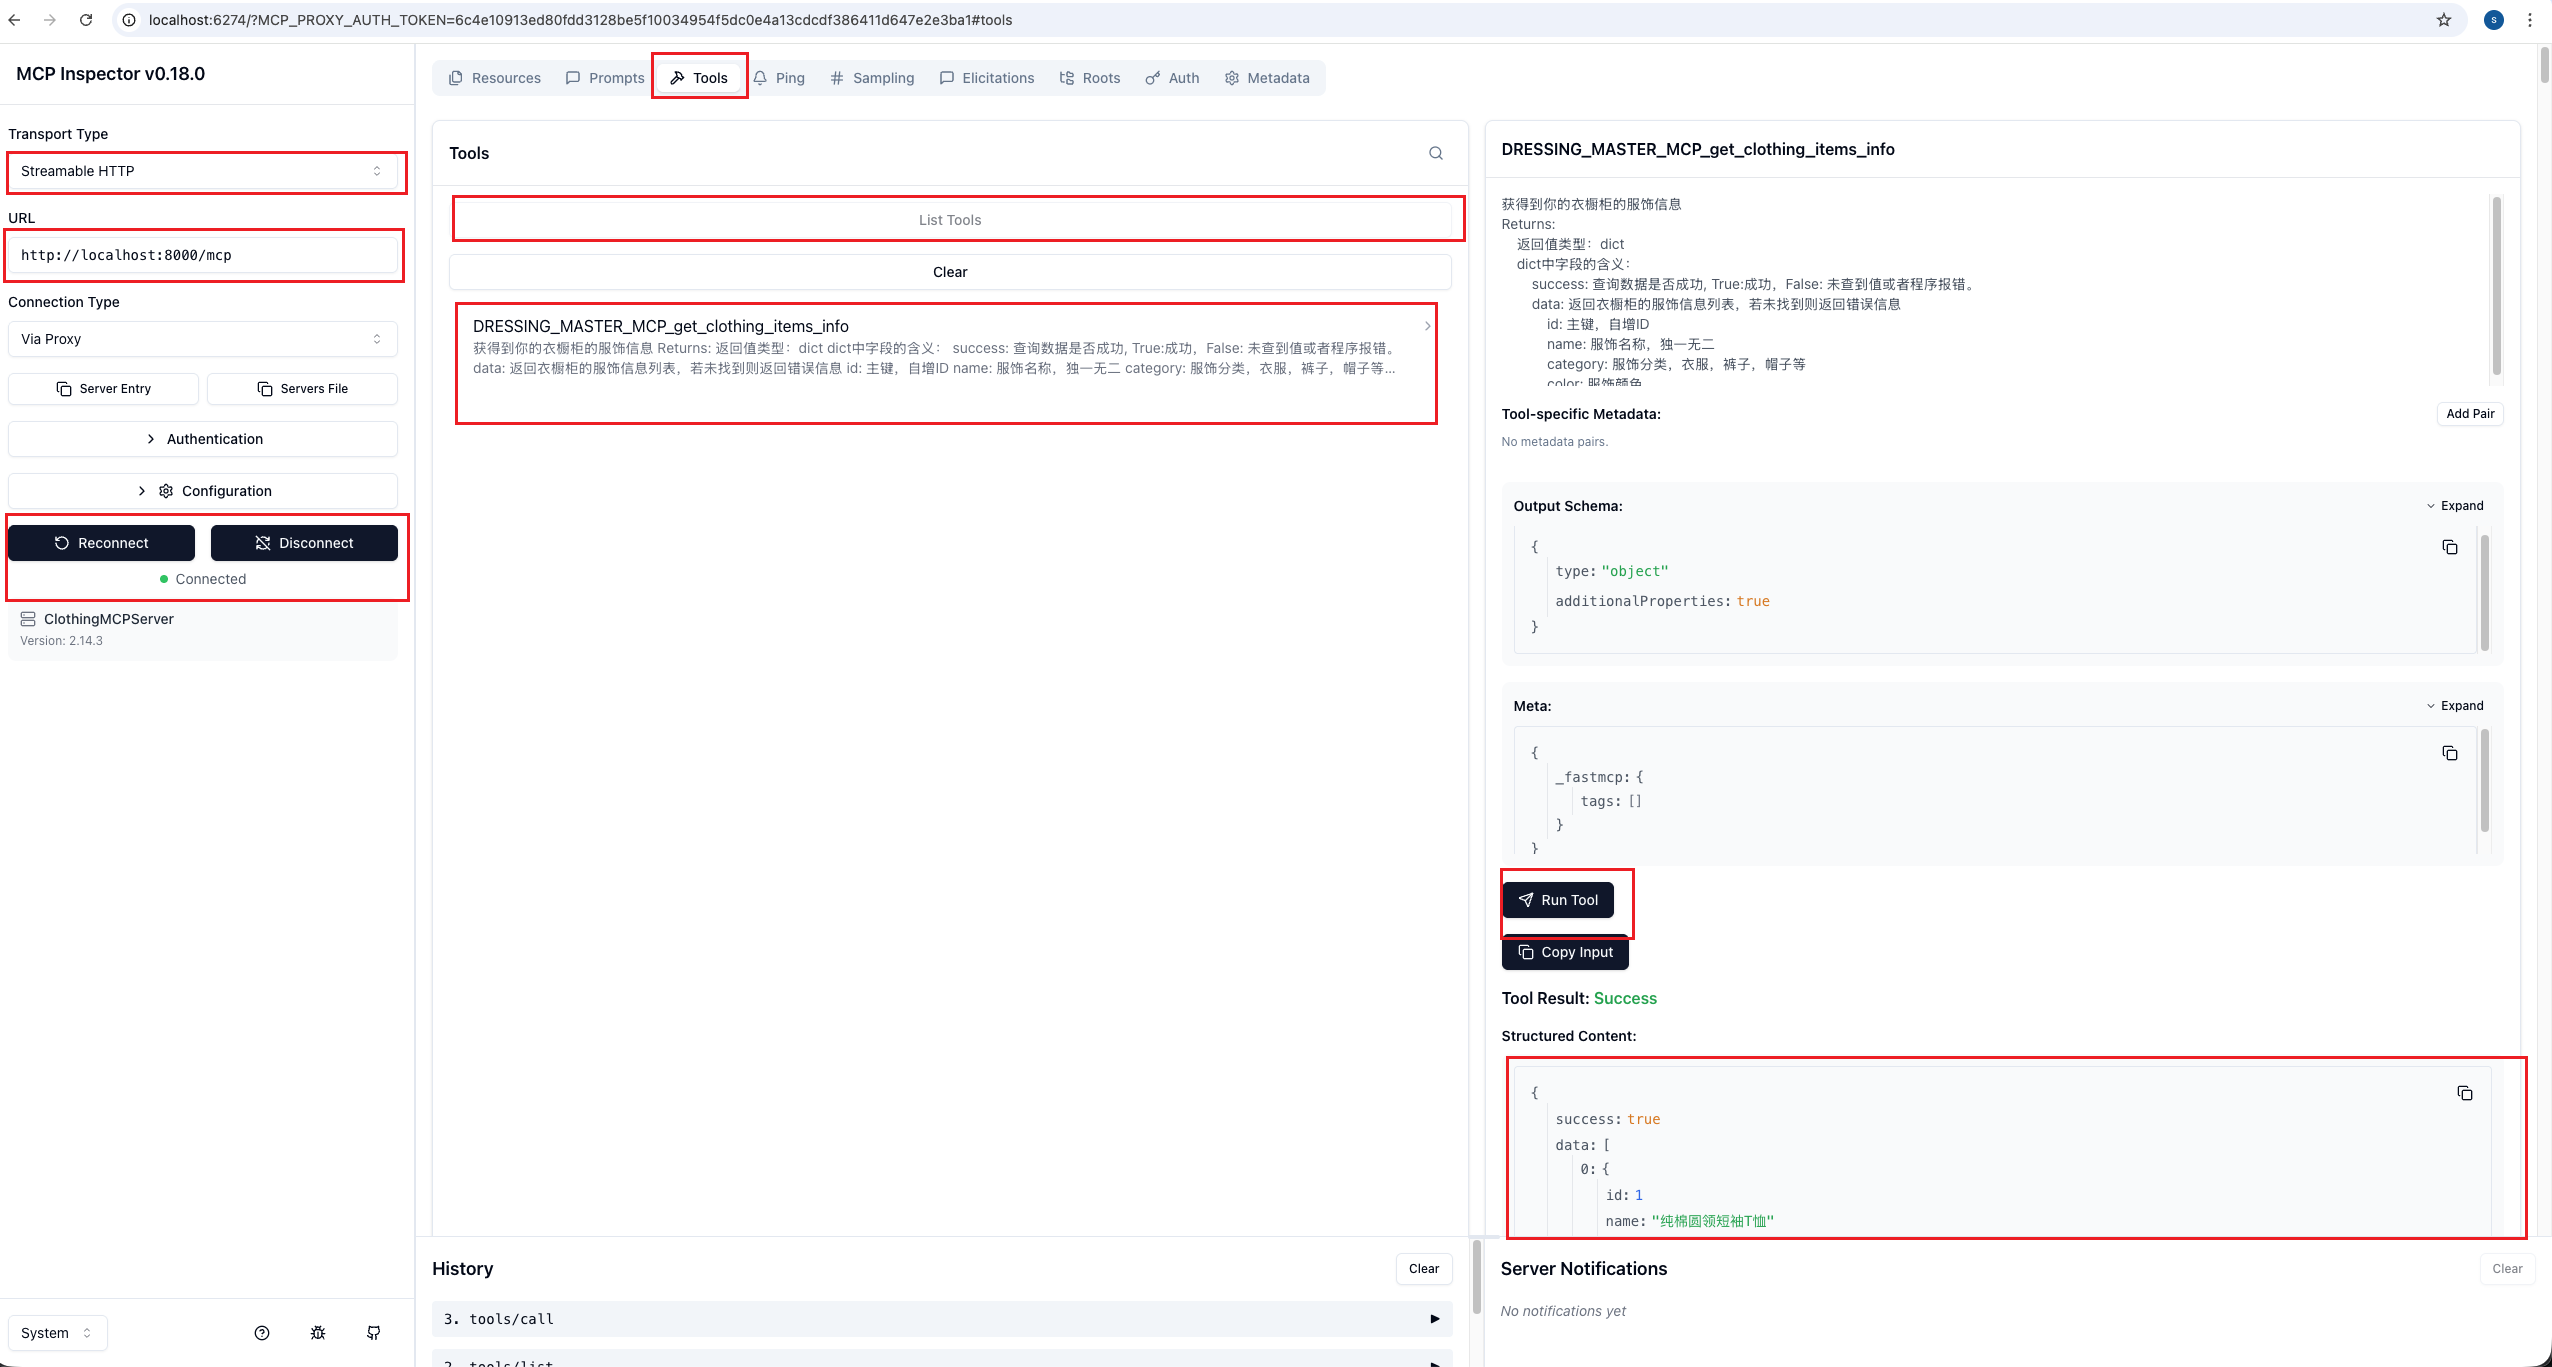Copy the Meta JSON block
The width and height of the screenshot is (2552, 1367).
pos(2449,753)
